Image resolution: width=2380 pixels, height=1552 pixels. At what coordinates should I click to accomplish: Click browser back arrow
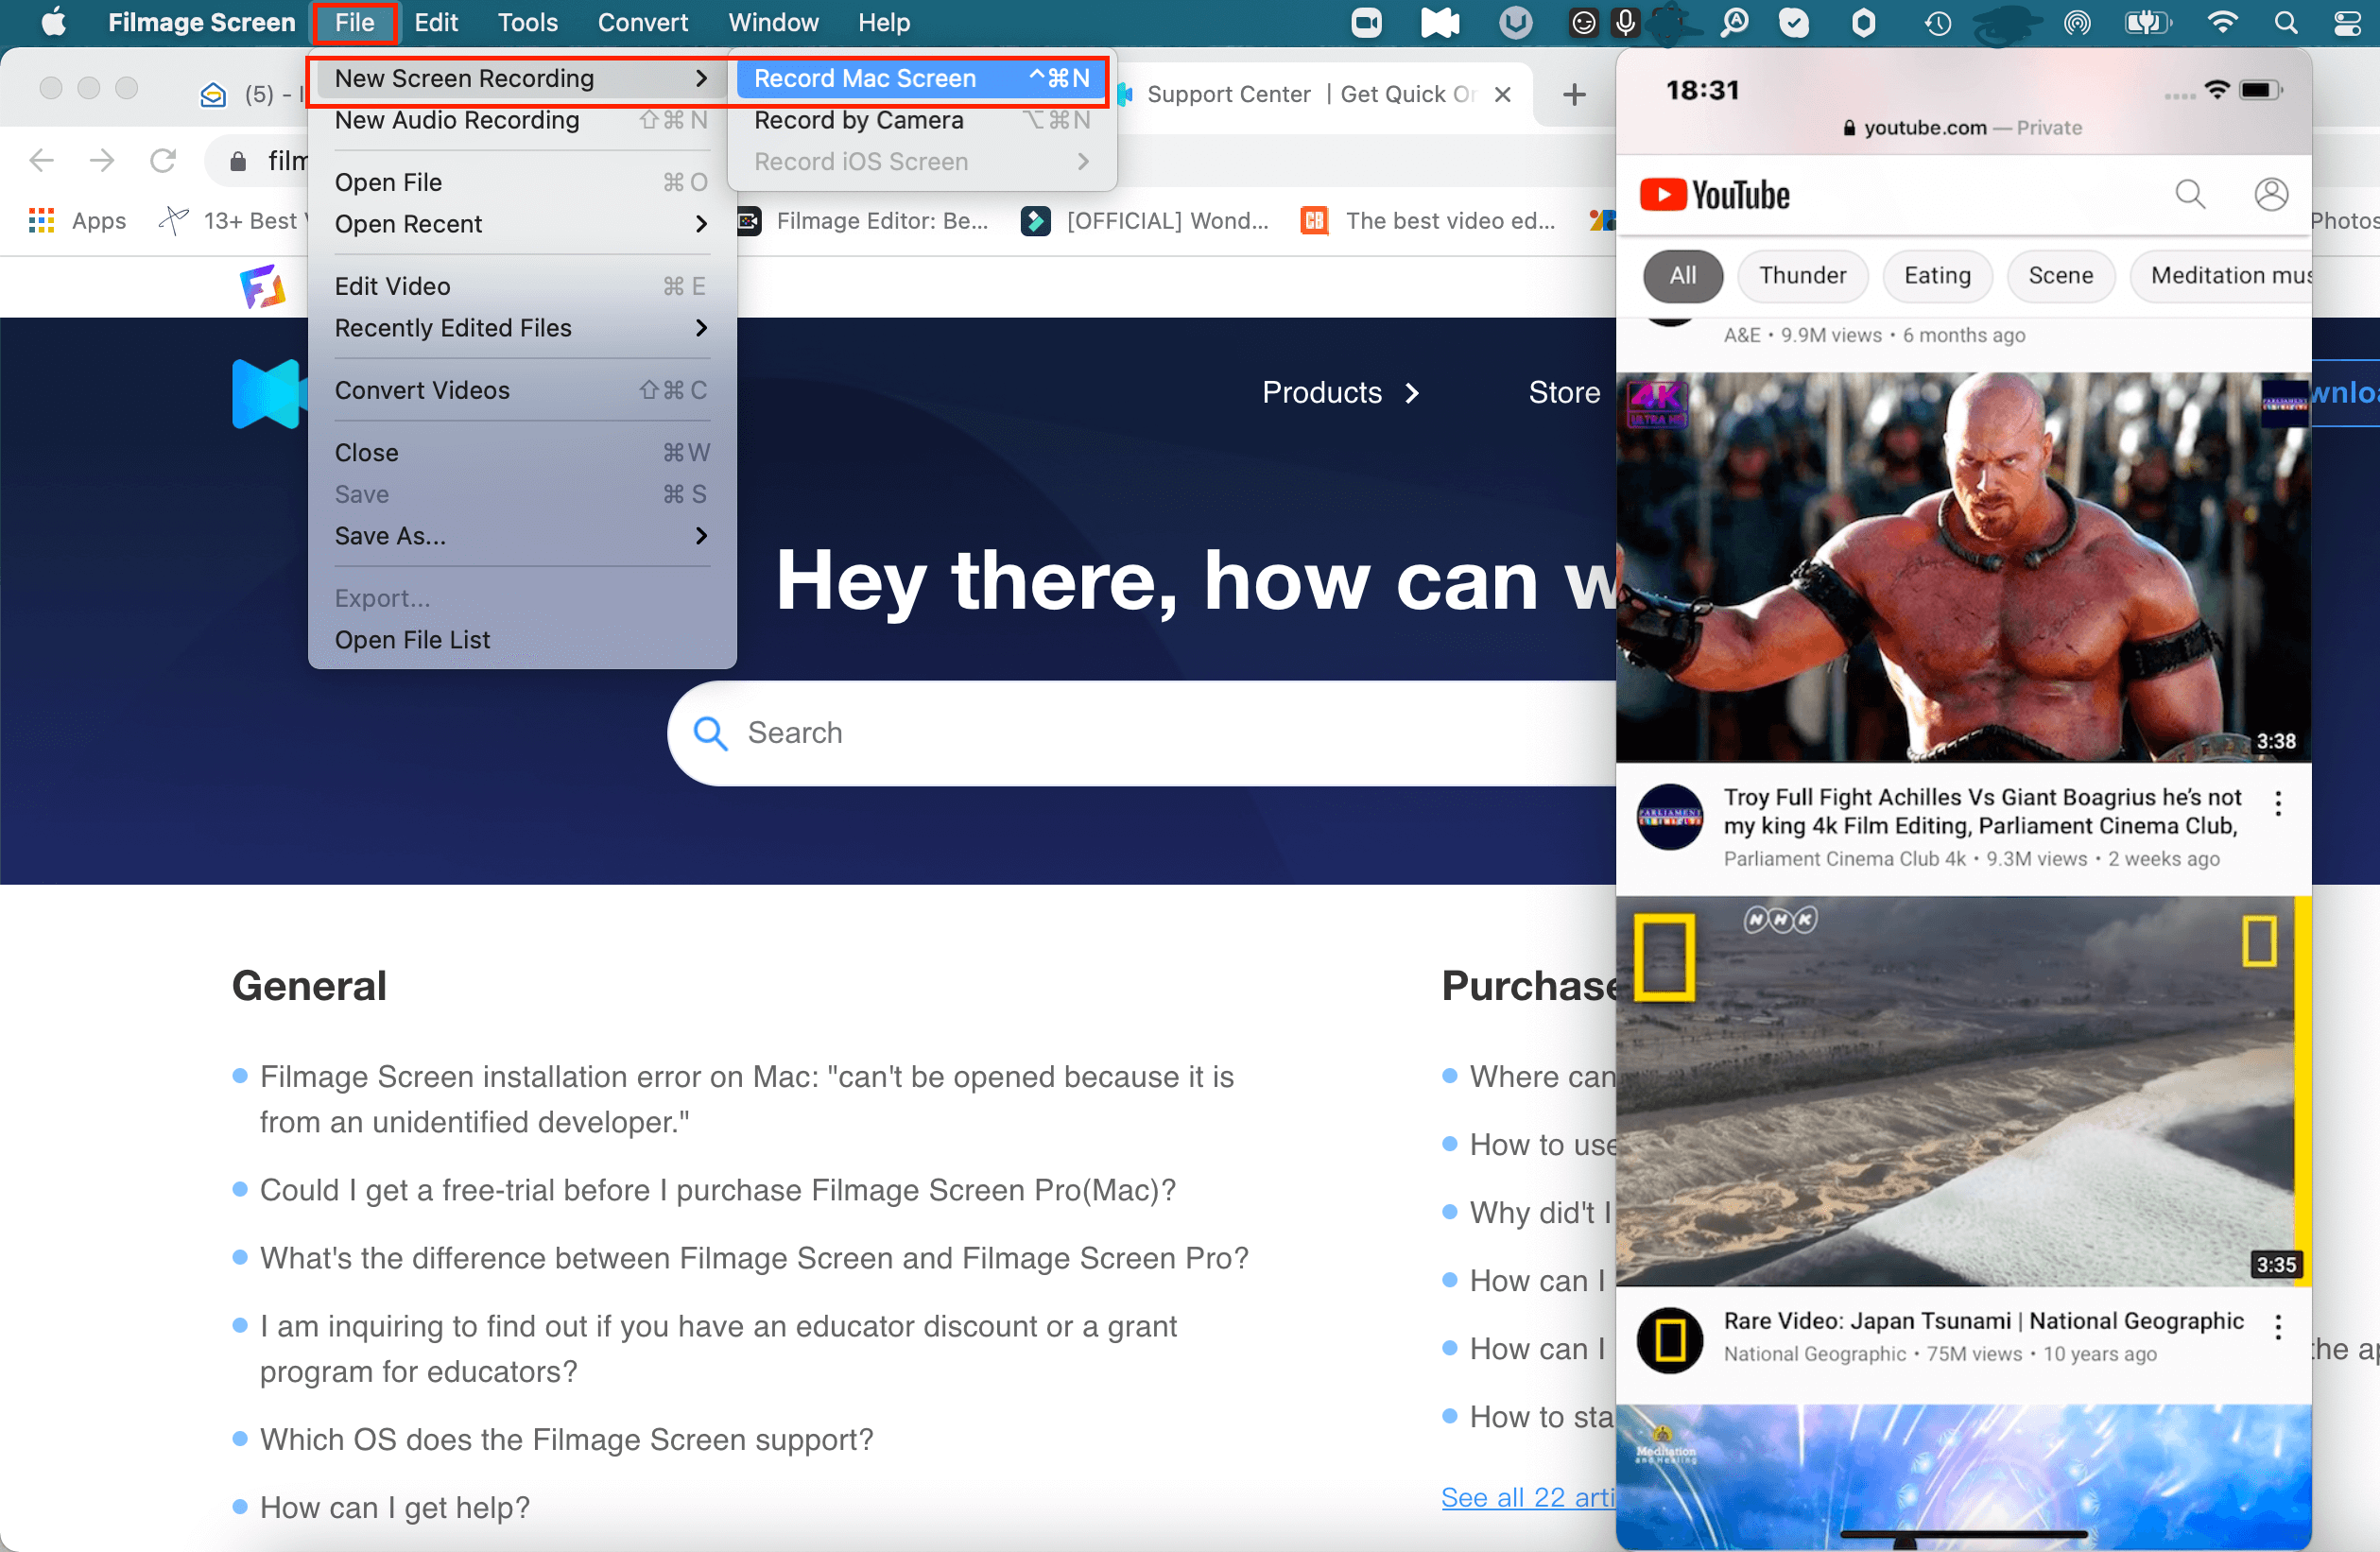coord(42,160)
